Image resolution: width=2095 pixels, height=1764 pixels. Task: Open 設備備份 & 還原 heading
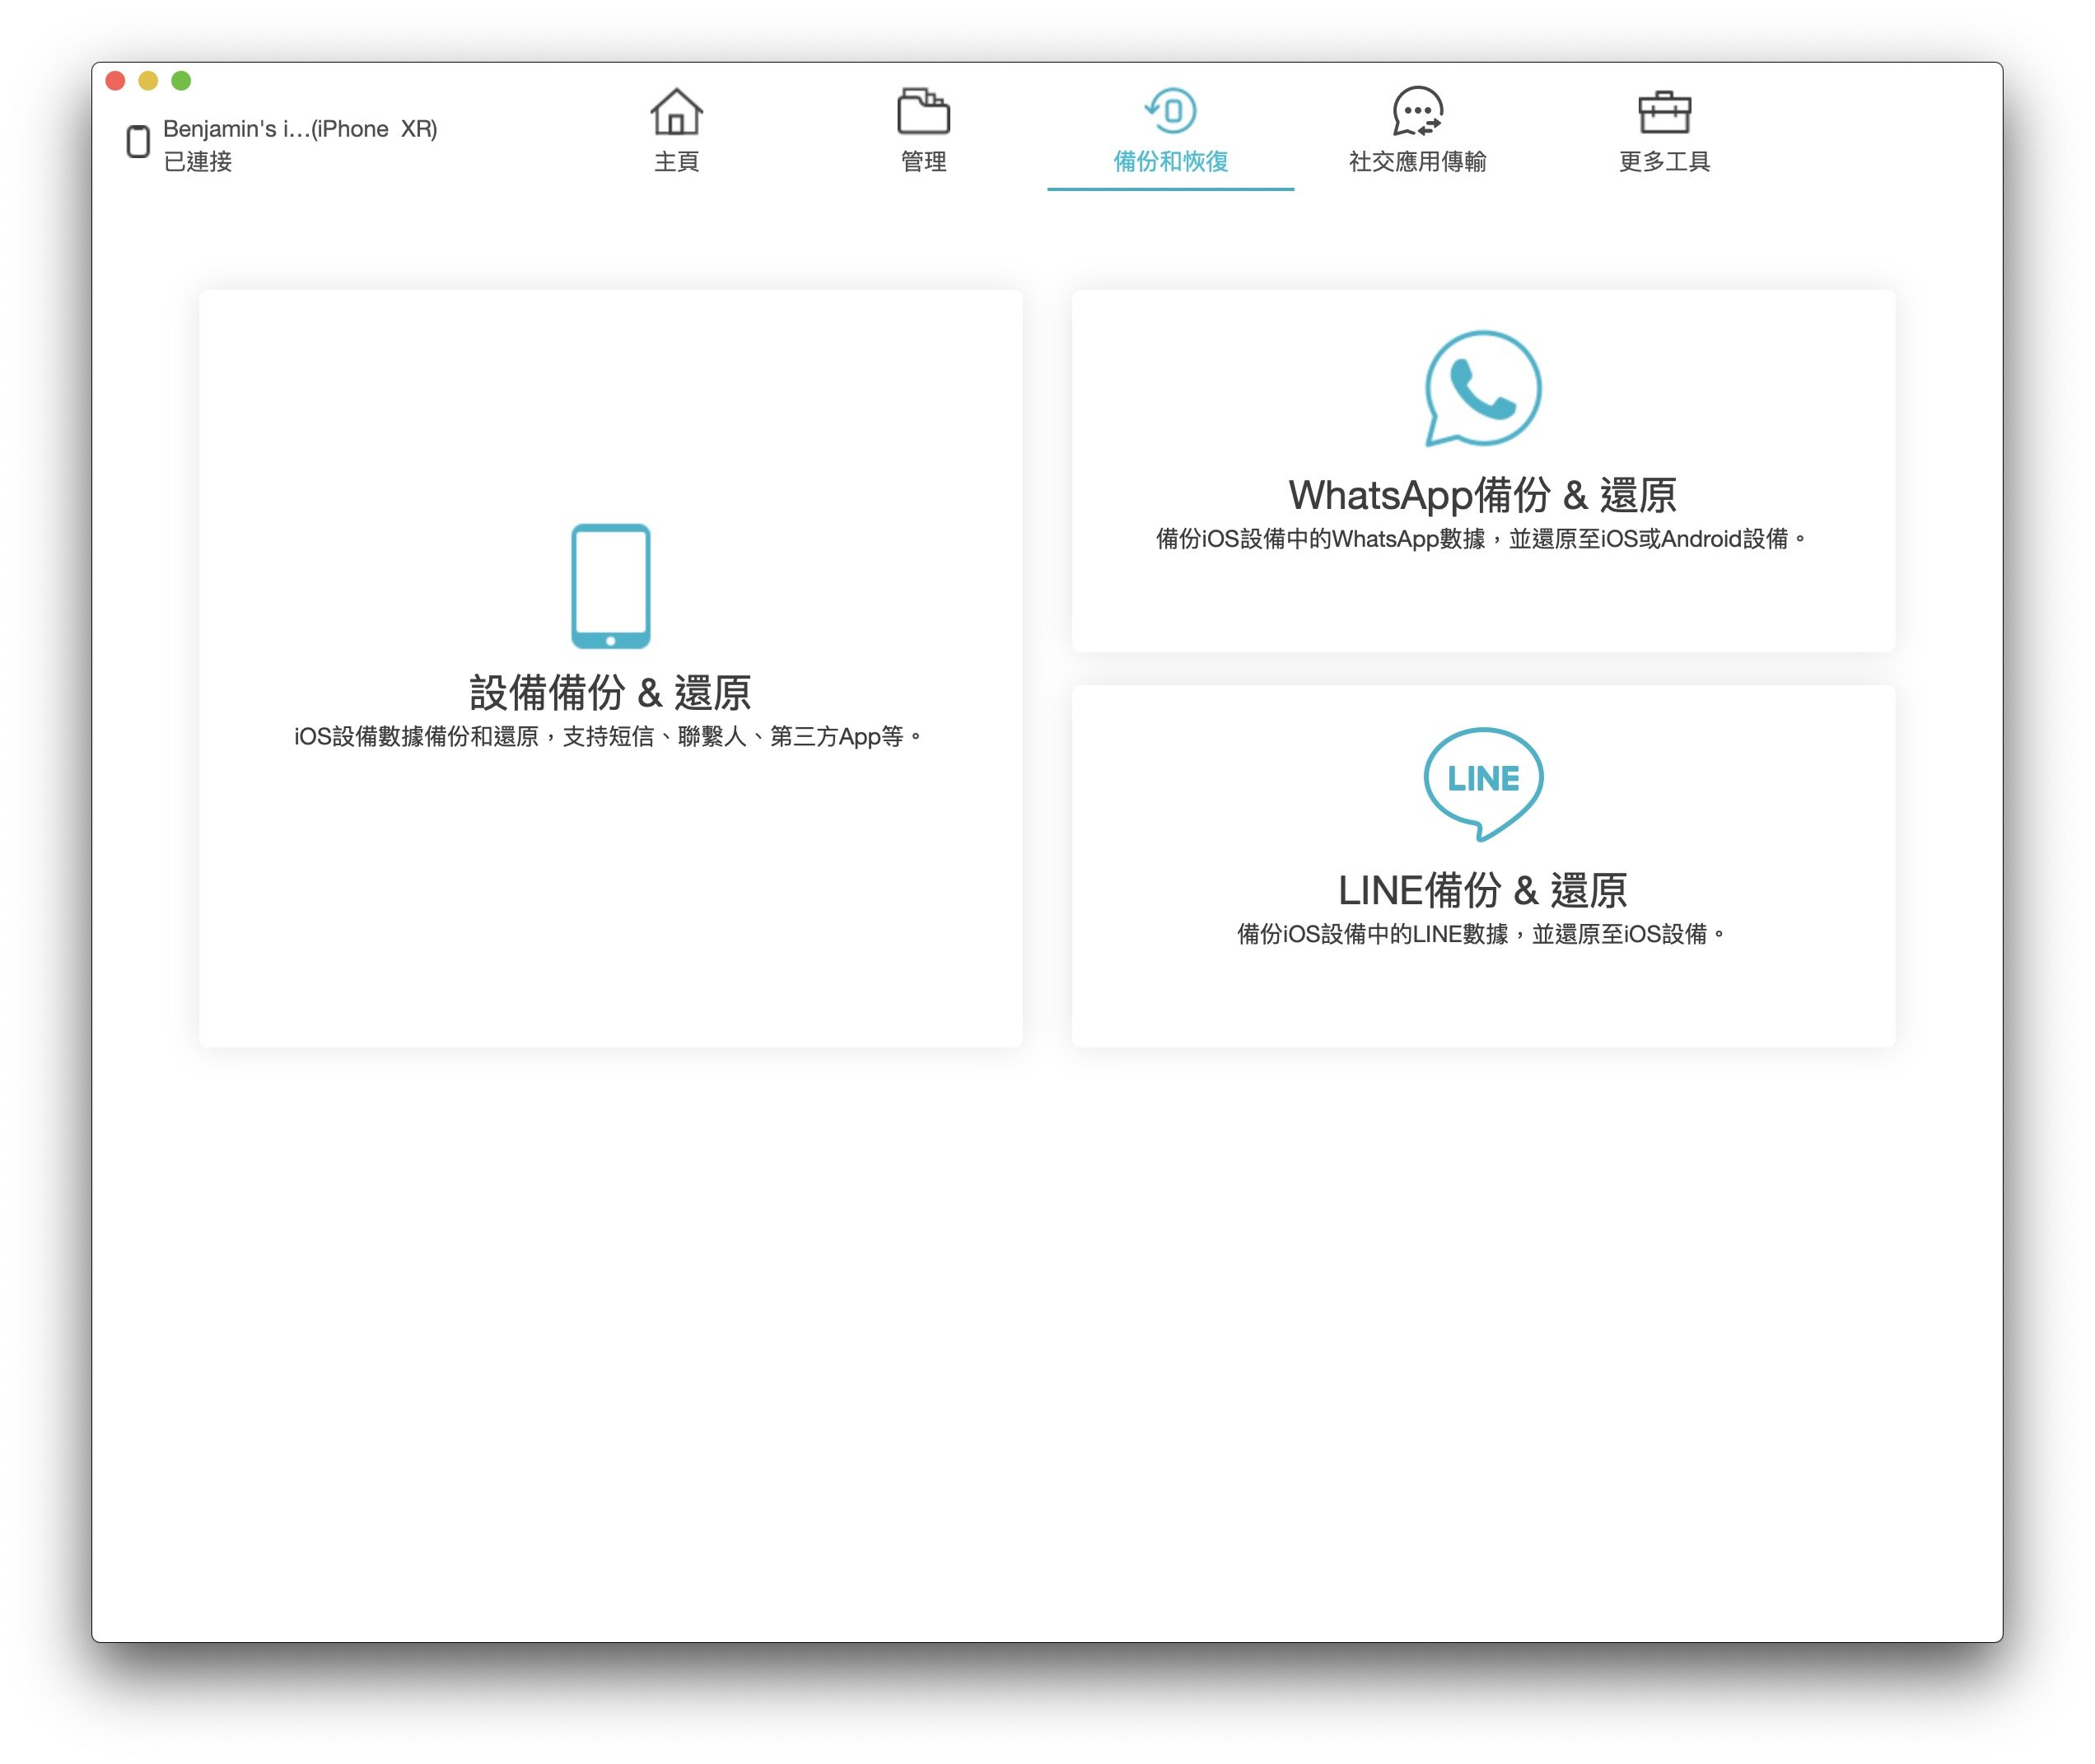(x=610, y=692)
